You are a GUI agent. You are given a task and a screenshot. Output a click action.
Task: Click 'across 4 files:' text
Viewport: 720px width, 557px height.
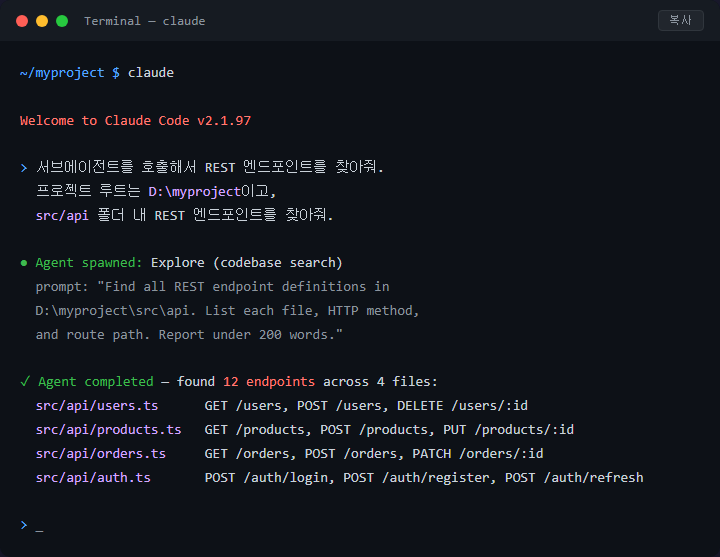380,382
